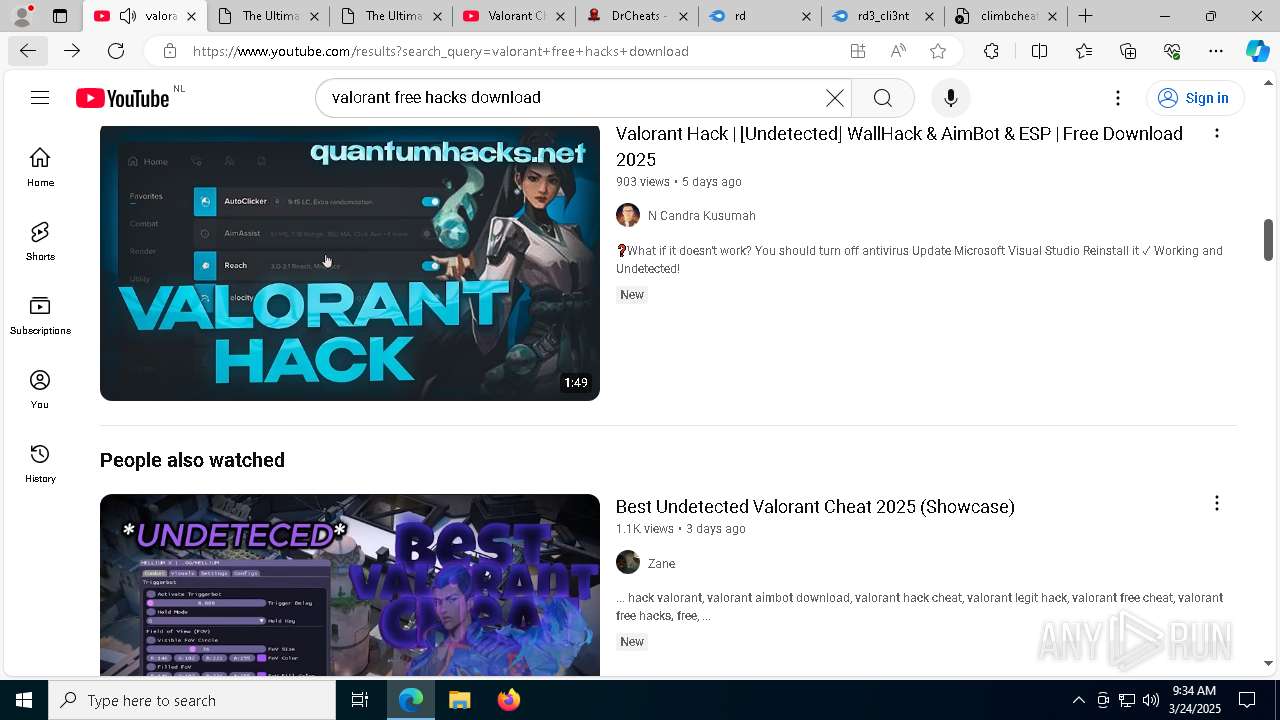This screenshot has height=720, width=1280.
Task: Switch to the rd tab
Action: [760, 16]
